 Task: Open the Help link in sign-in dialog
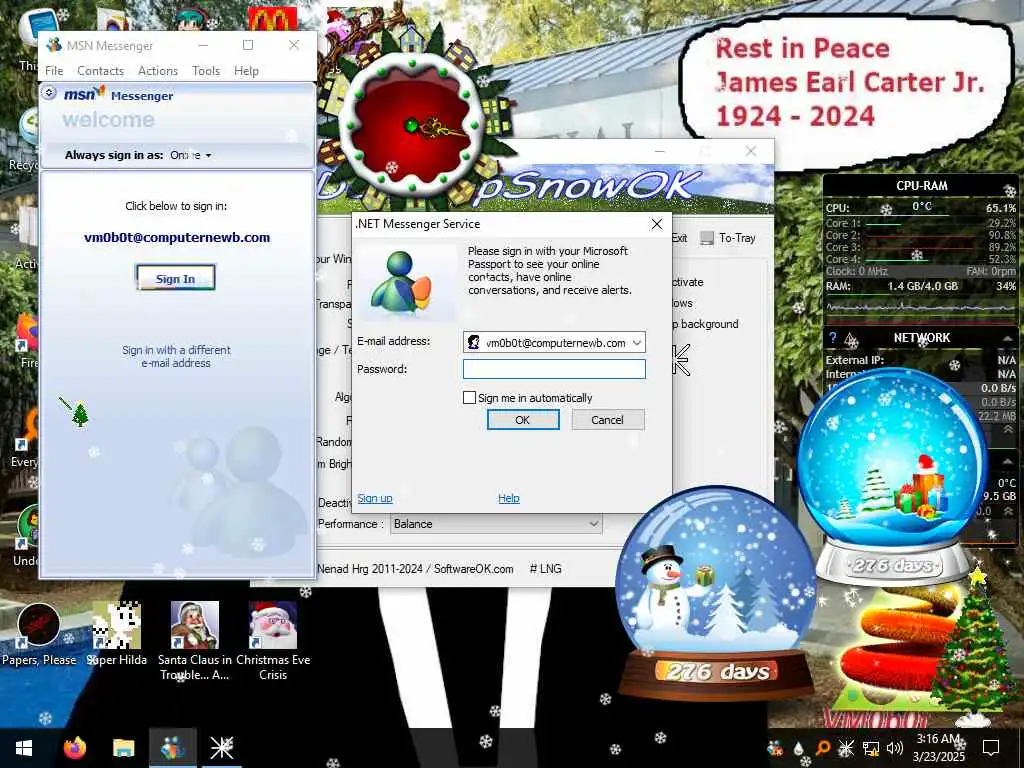[509, 498]
